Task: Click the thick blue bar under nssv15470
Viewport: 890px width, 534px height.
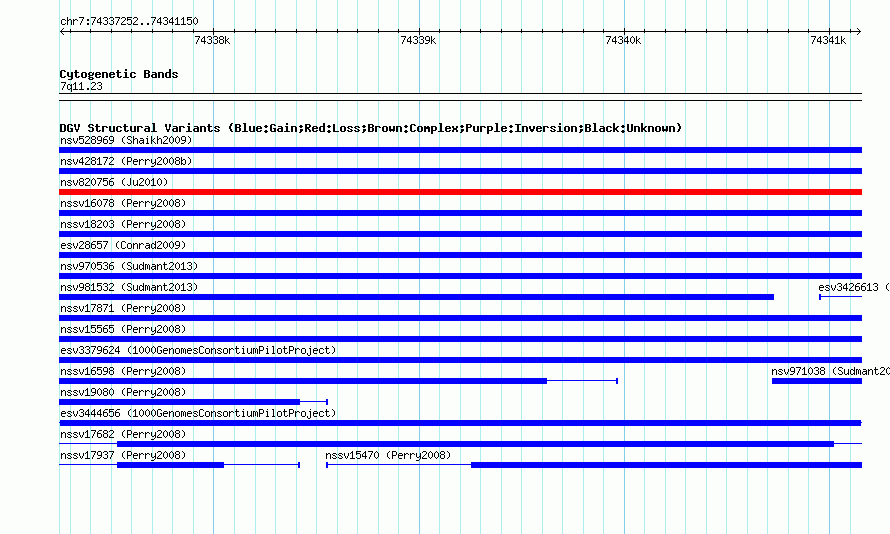Action: [666, 465]
